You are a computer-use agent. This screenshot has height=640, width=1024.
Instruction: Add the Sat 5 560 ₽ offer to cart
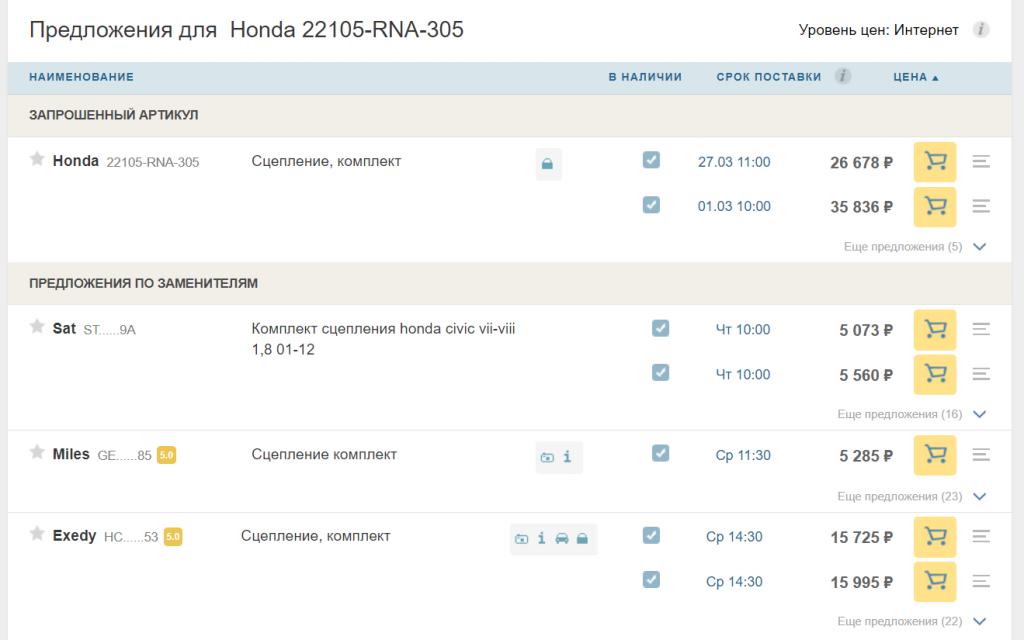point(935,374)
